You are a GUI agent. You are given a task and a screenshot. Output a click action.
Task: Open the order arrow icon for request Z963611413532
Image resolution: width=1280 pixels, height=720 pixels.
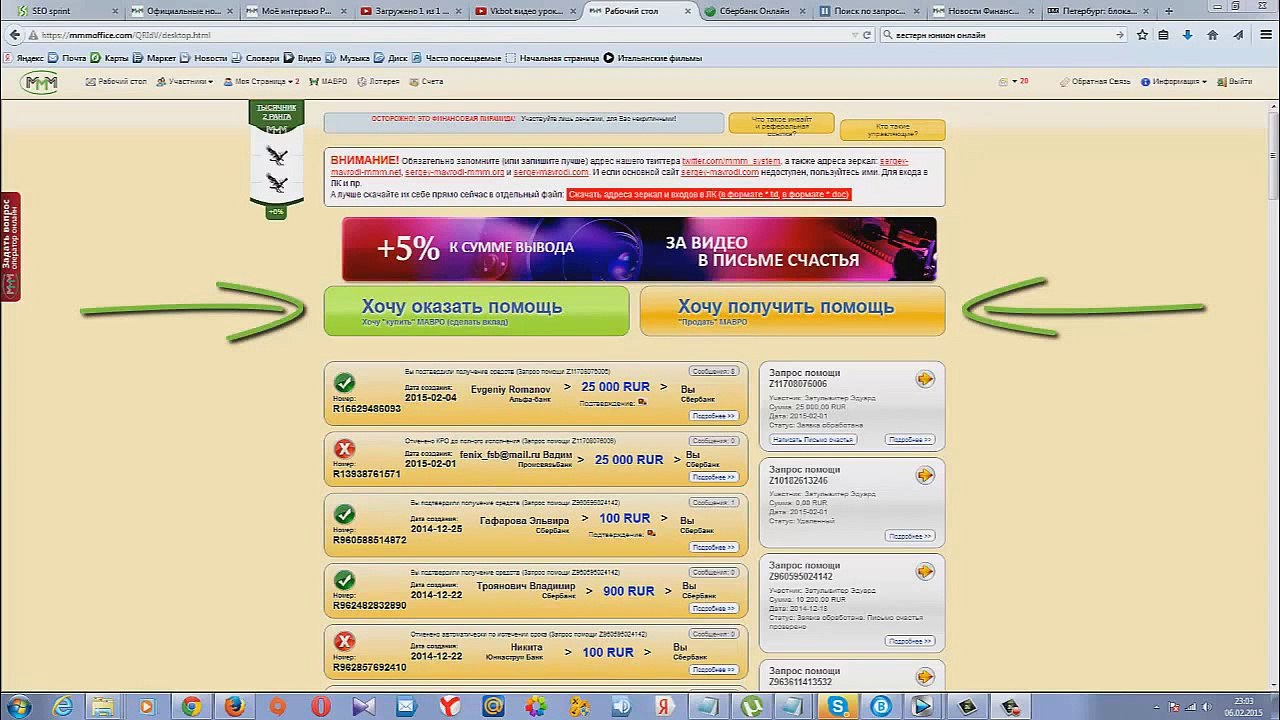pos(925,677)
